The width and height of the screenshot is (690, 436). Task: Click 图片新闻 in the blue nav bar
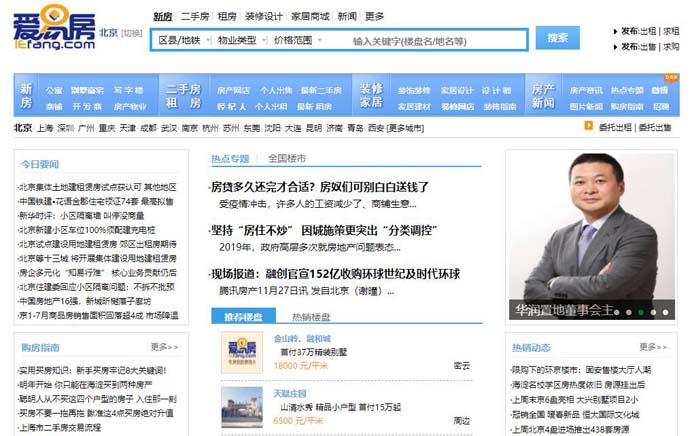click(x=586, y=106)
